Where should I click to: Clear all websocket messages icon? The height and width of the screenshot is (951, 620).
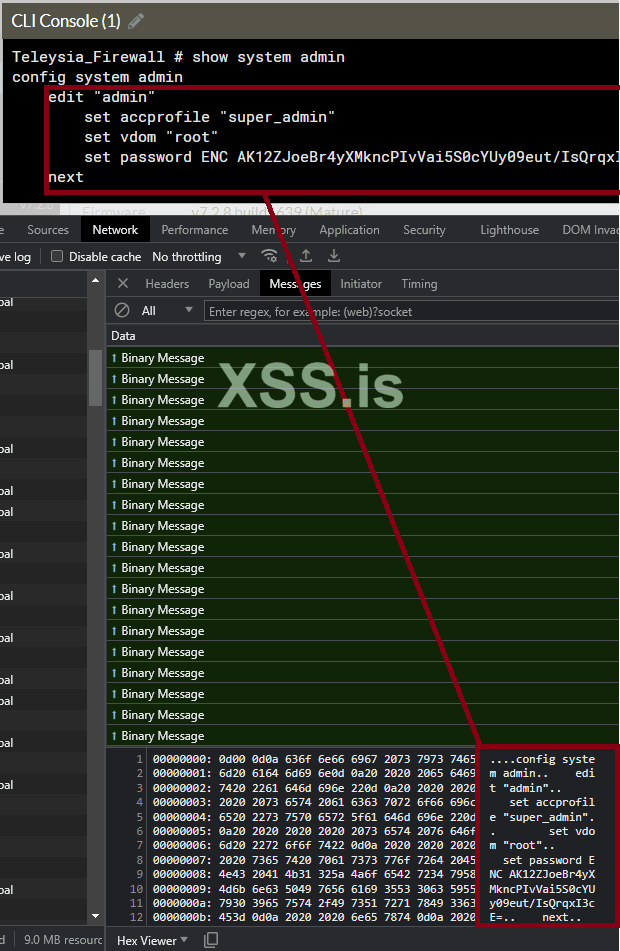tap(122, 311)
